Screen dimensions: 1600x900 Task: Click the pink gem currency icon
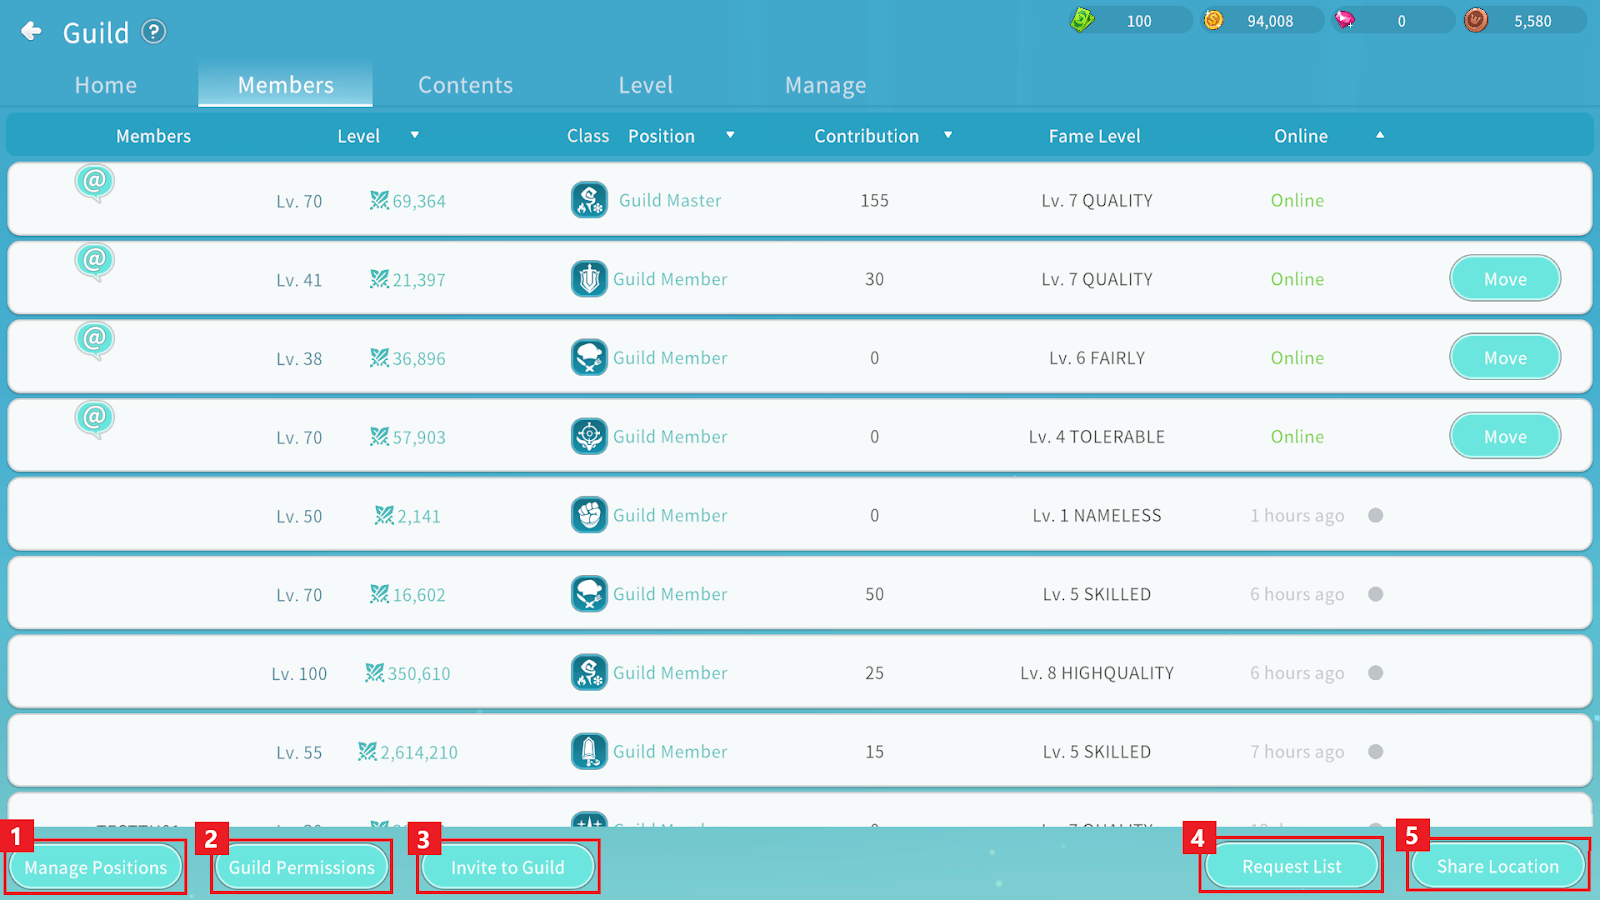pos(1345,20)
